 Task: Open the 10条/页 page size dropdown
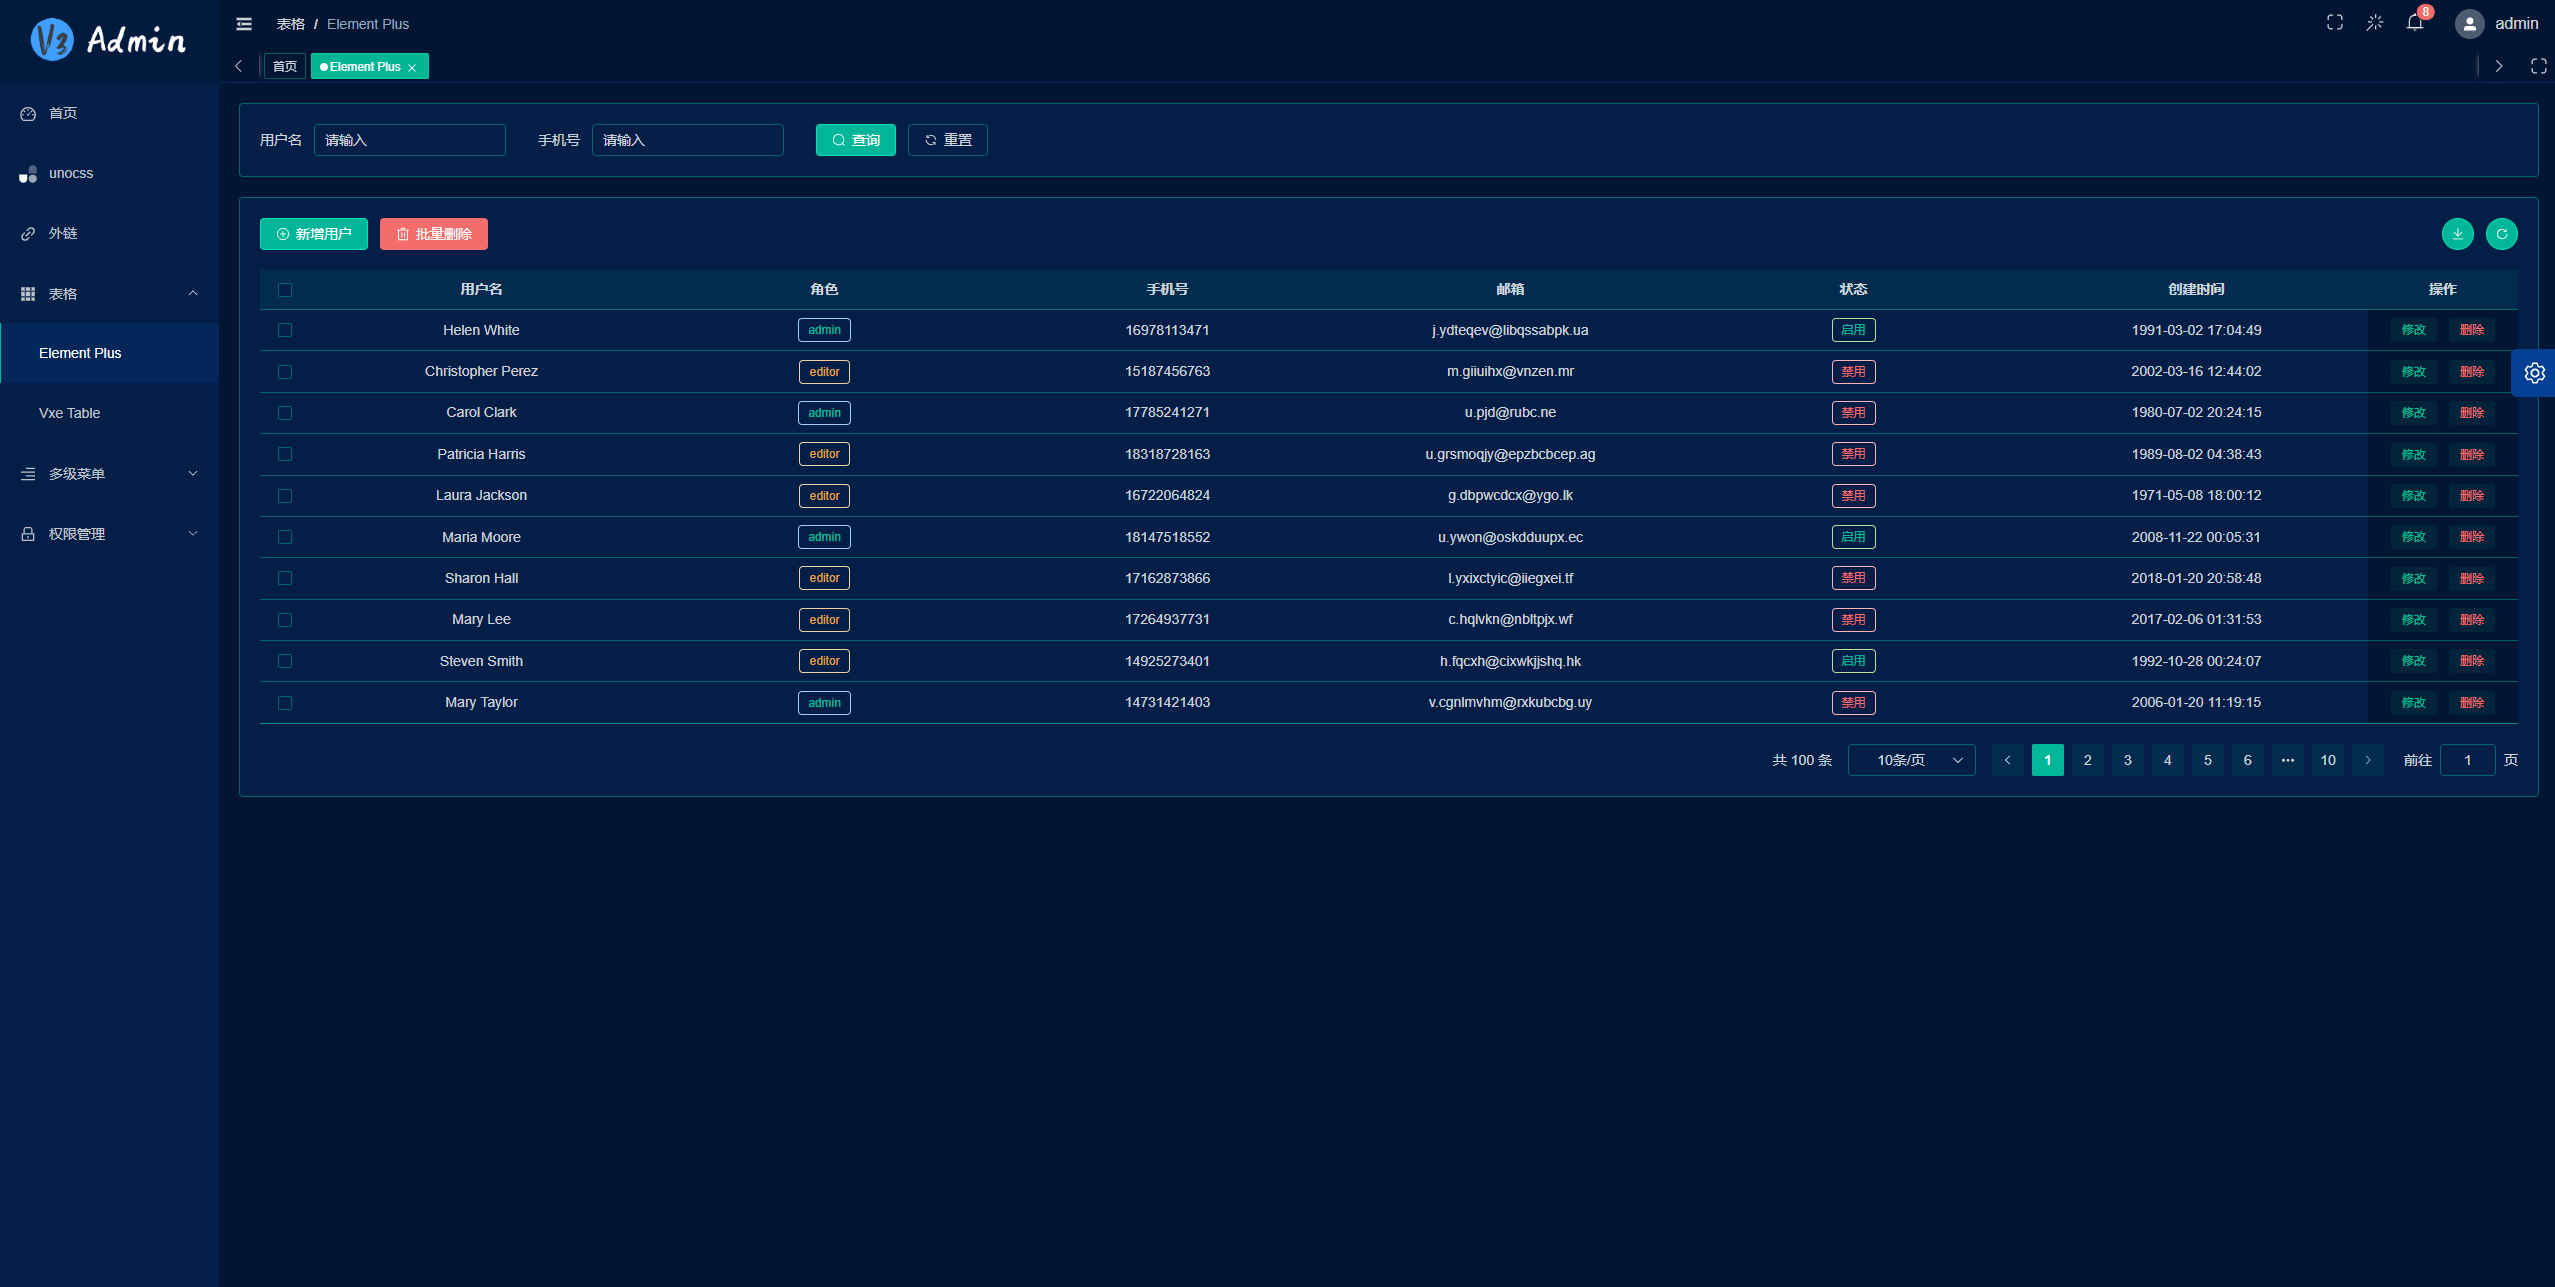1911,760
